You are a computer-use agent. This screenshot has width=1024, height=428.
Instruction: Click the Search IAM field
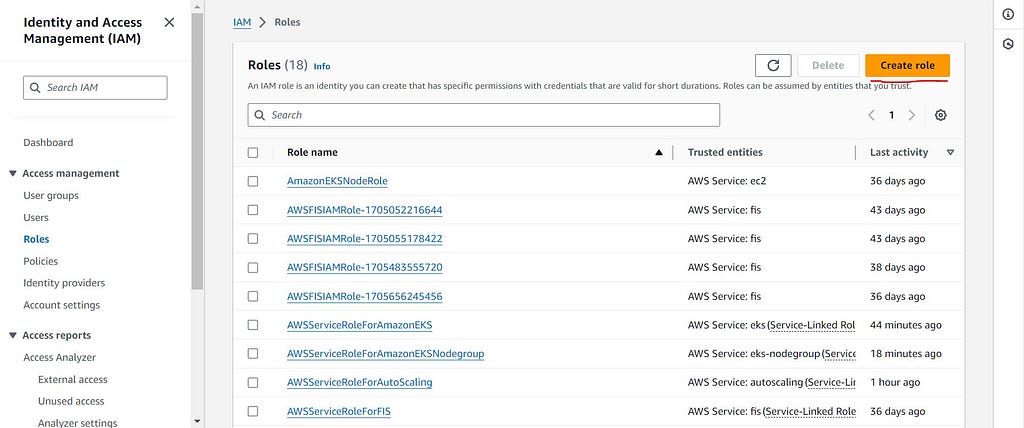coord(95,88)
